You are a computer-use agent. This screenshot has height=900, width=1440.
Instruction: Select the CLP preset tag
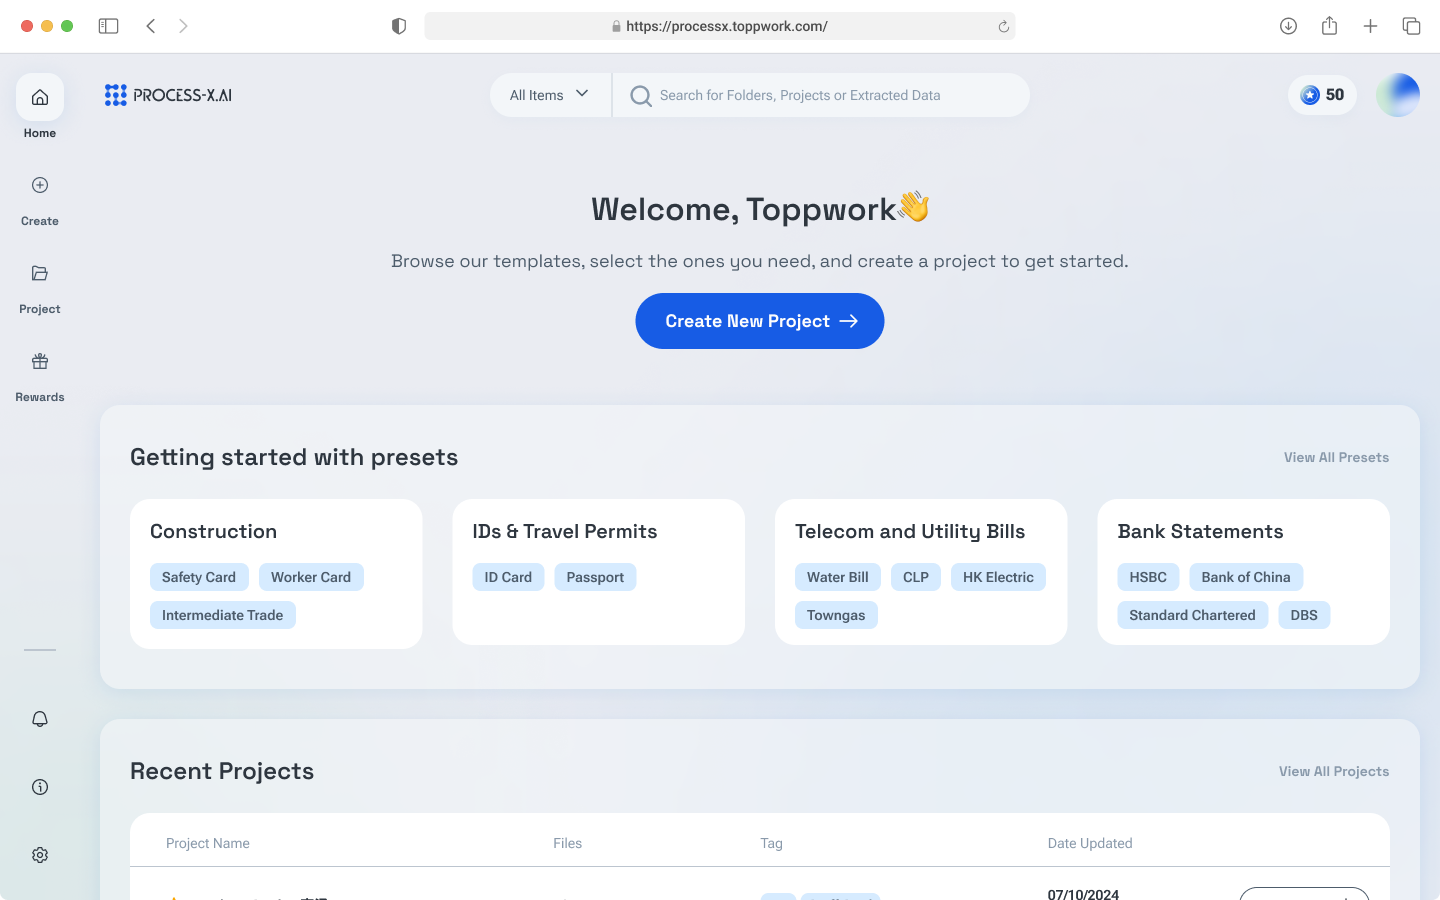(916, 577)
